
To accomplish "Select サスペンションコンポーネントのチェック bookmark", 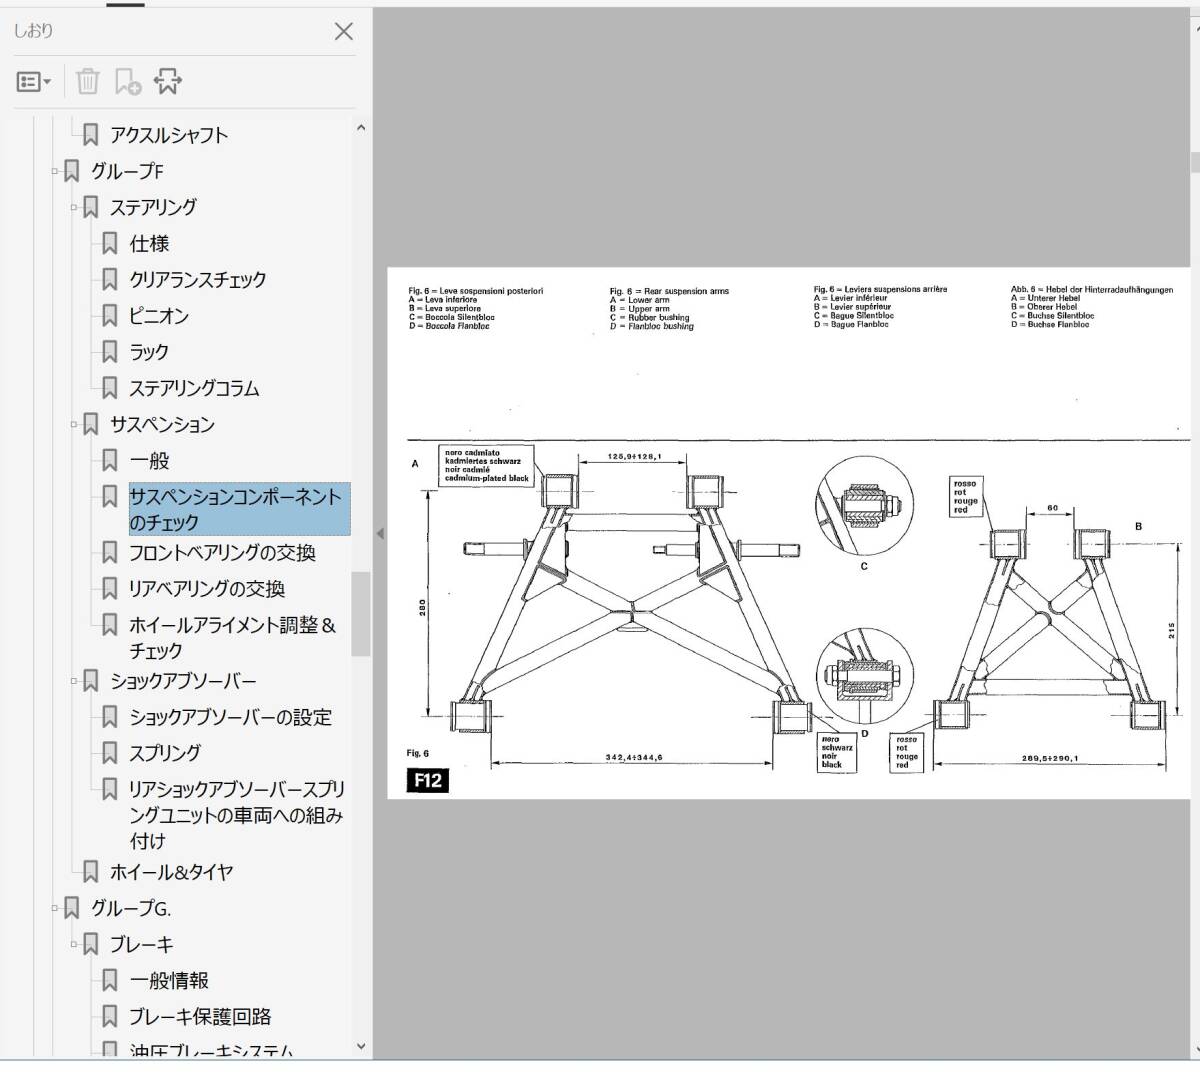I will click(239, 509).
